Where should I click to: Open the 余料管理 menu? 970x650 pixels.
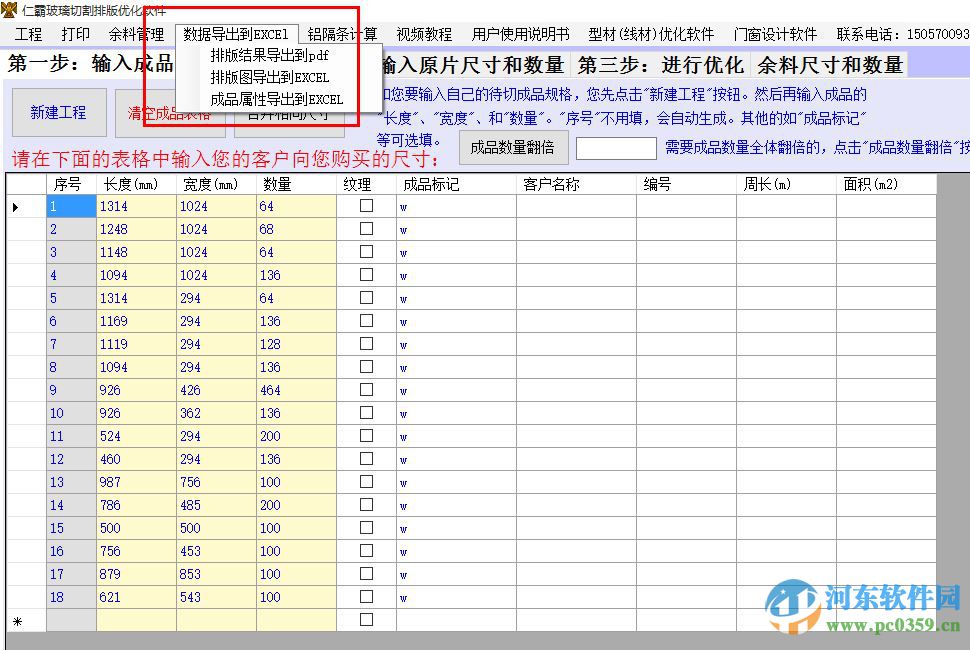point(135,33)
